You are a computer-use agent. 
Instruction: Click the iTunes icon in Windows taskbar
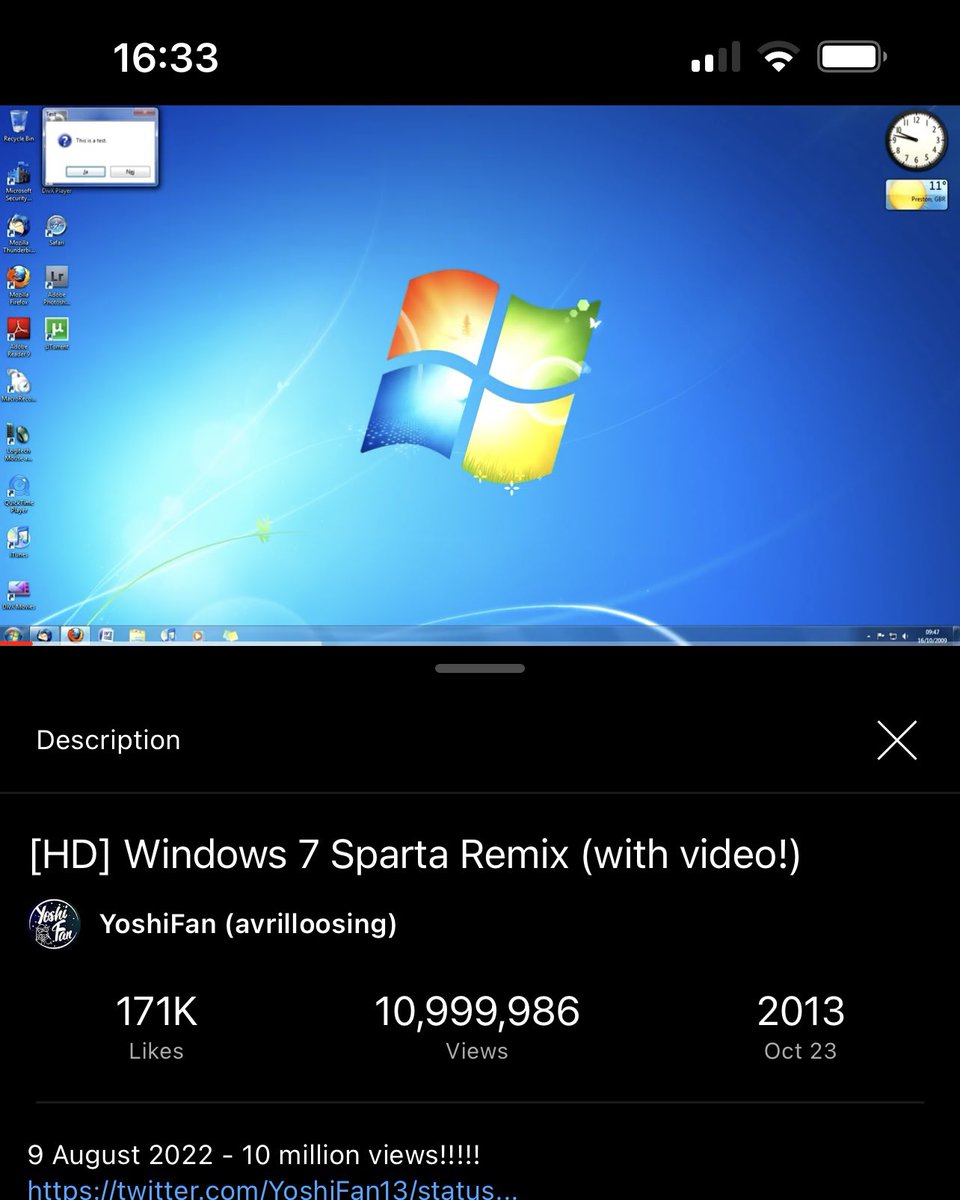(x=168, y=635)
